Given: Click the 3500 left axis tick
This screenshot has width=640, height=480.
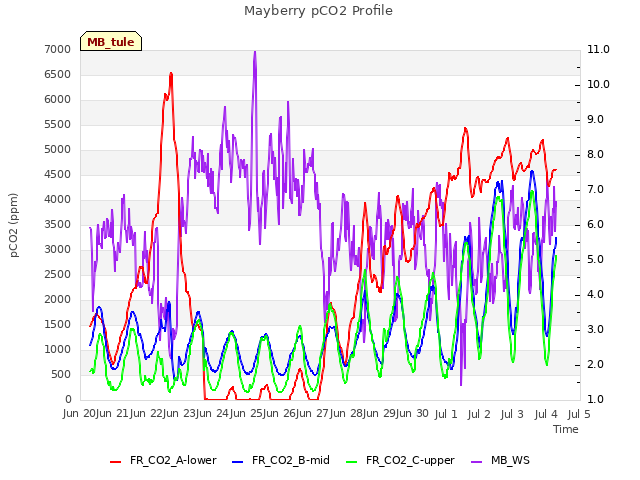Looking at the screenshot, I should [58, 224].
